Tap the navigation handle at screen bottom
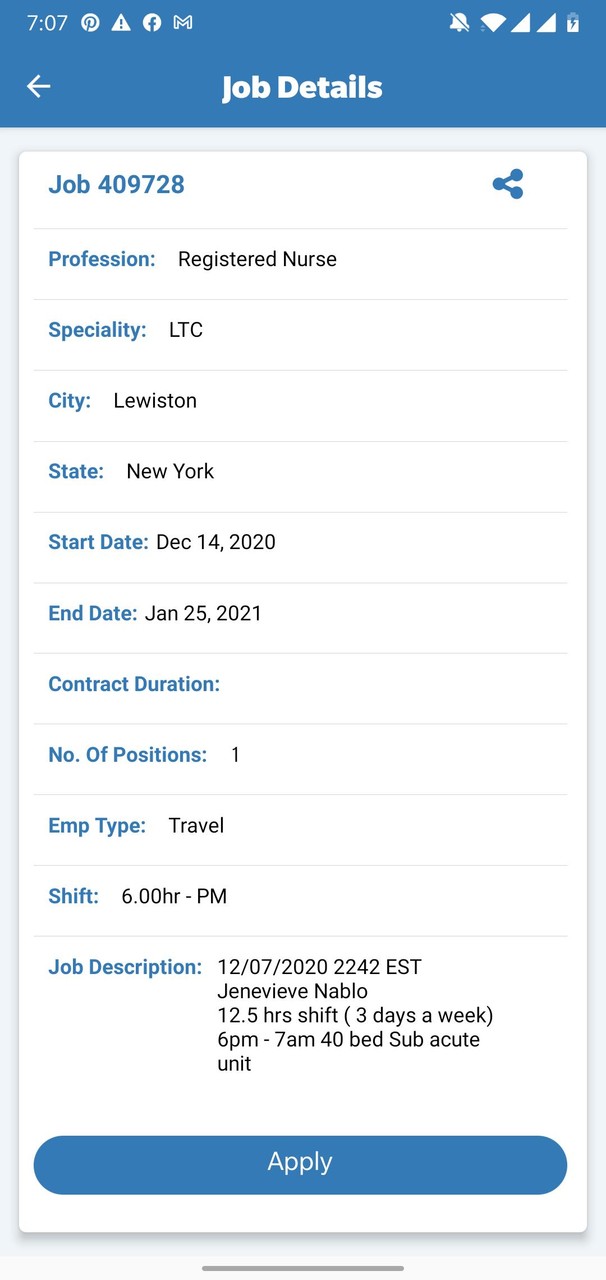Screen dimensions: 606x1280 (x=303, y=1268)
